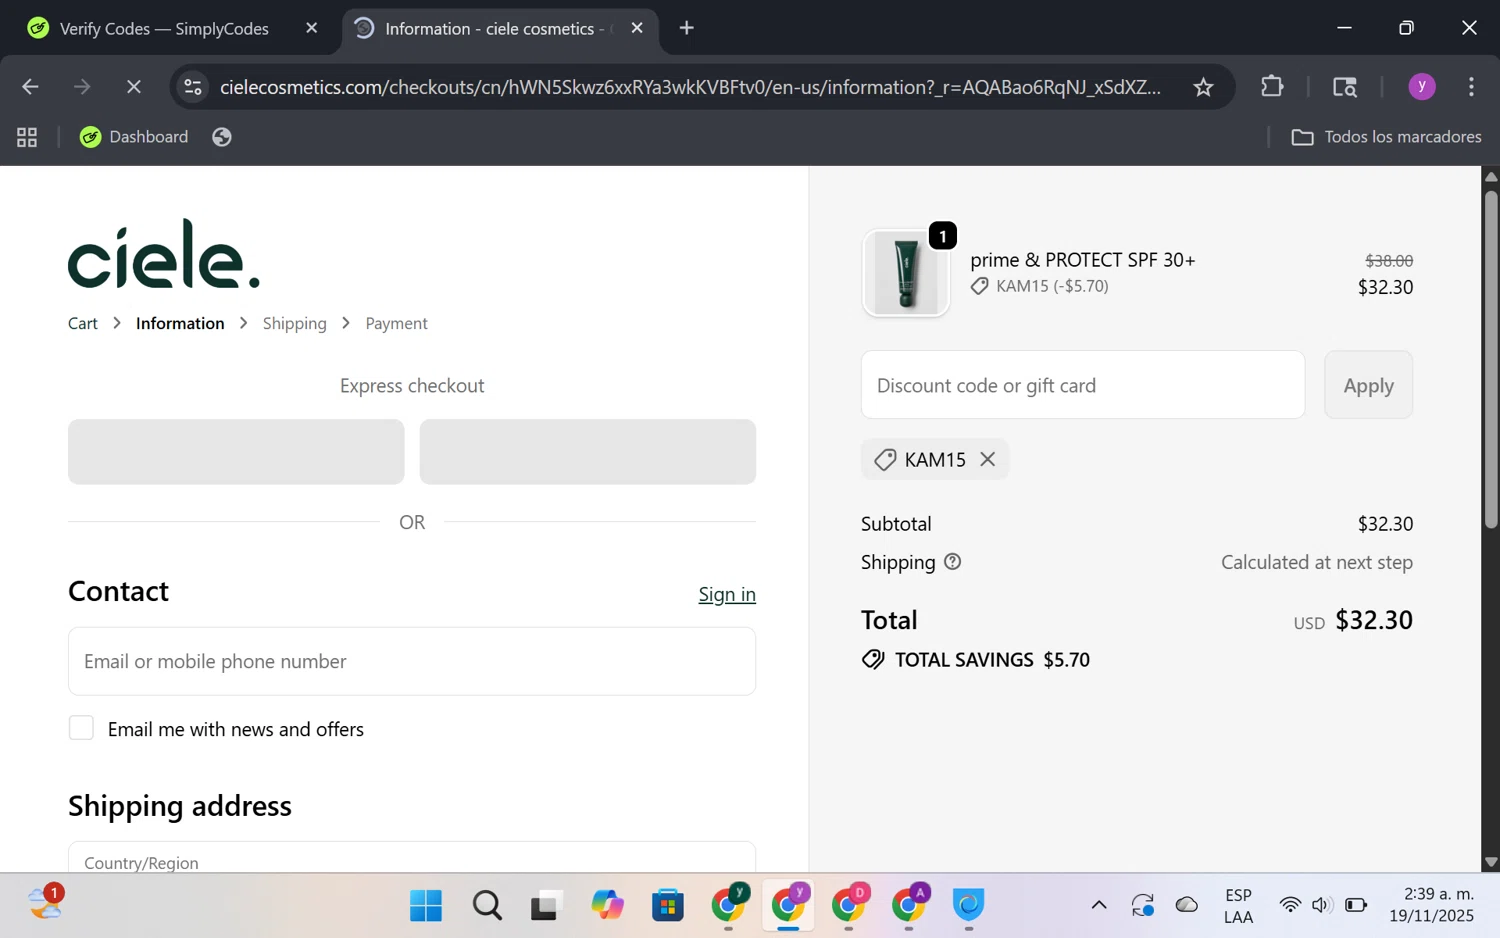The width and height of the screenshot is (1500, 938).
Task: Open the Chrome profile avatar
Action: click(1422, 87)
